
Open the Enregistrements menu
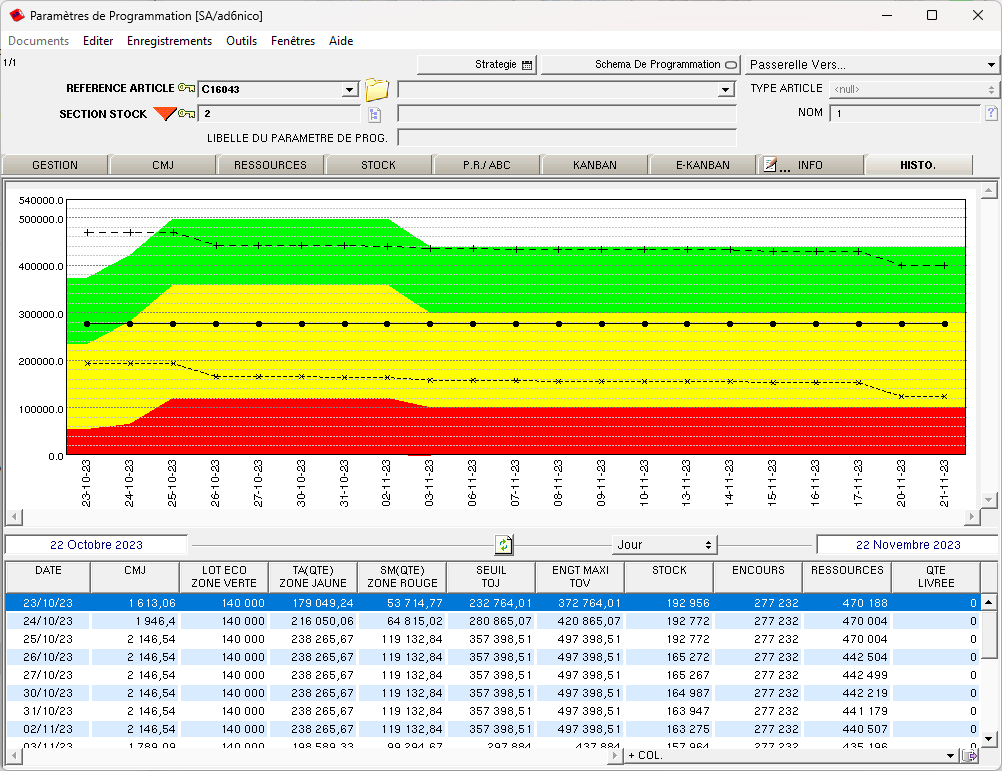(169, 41)
